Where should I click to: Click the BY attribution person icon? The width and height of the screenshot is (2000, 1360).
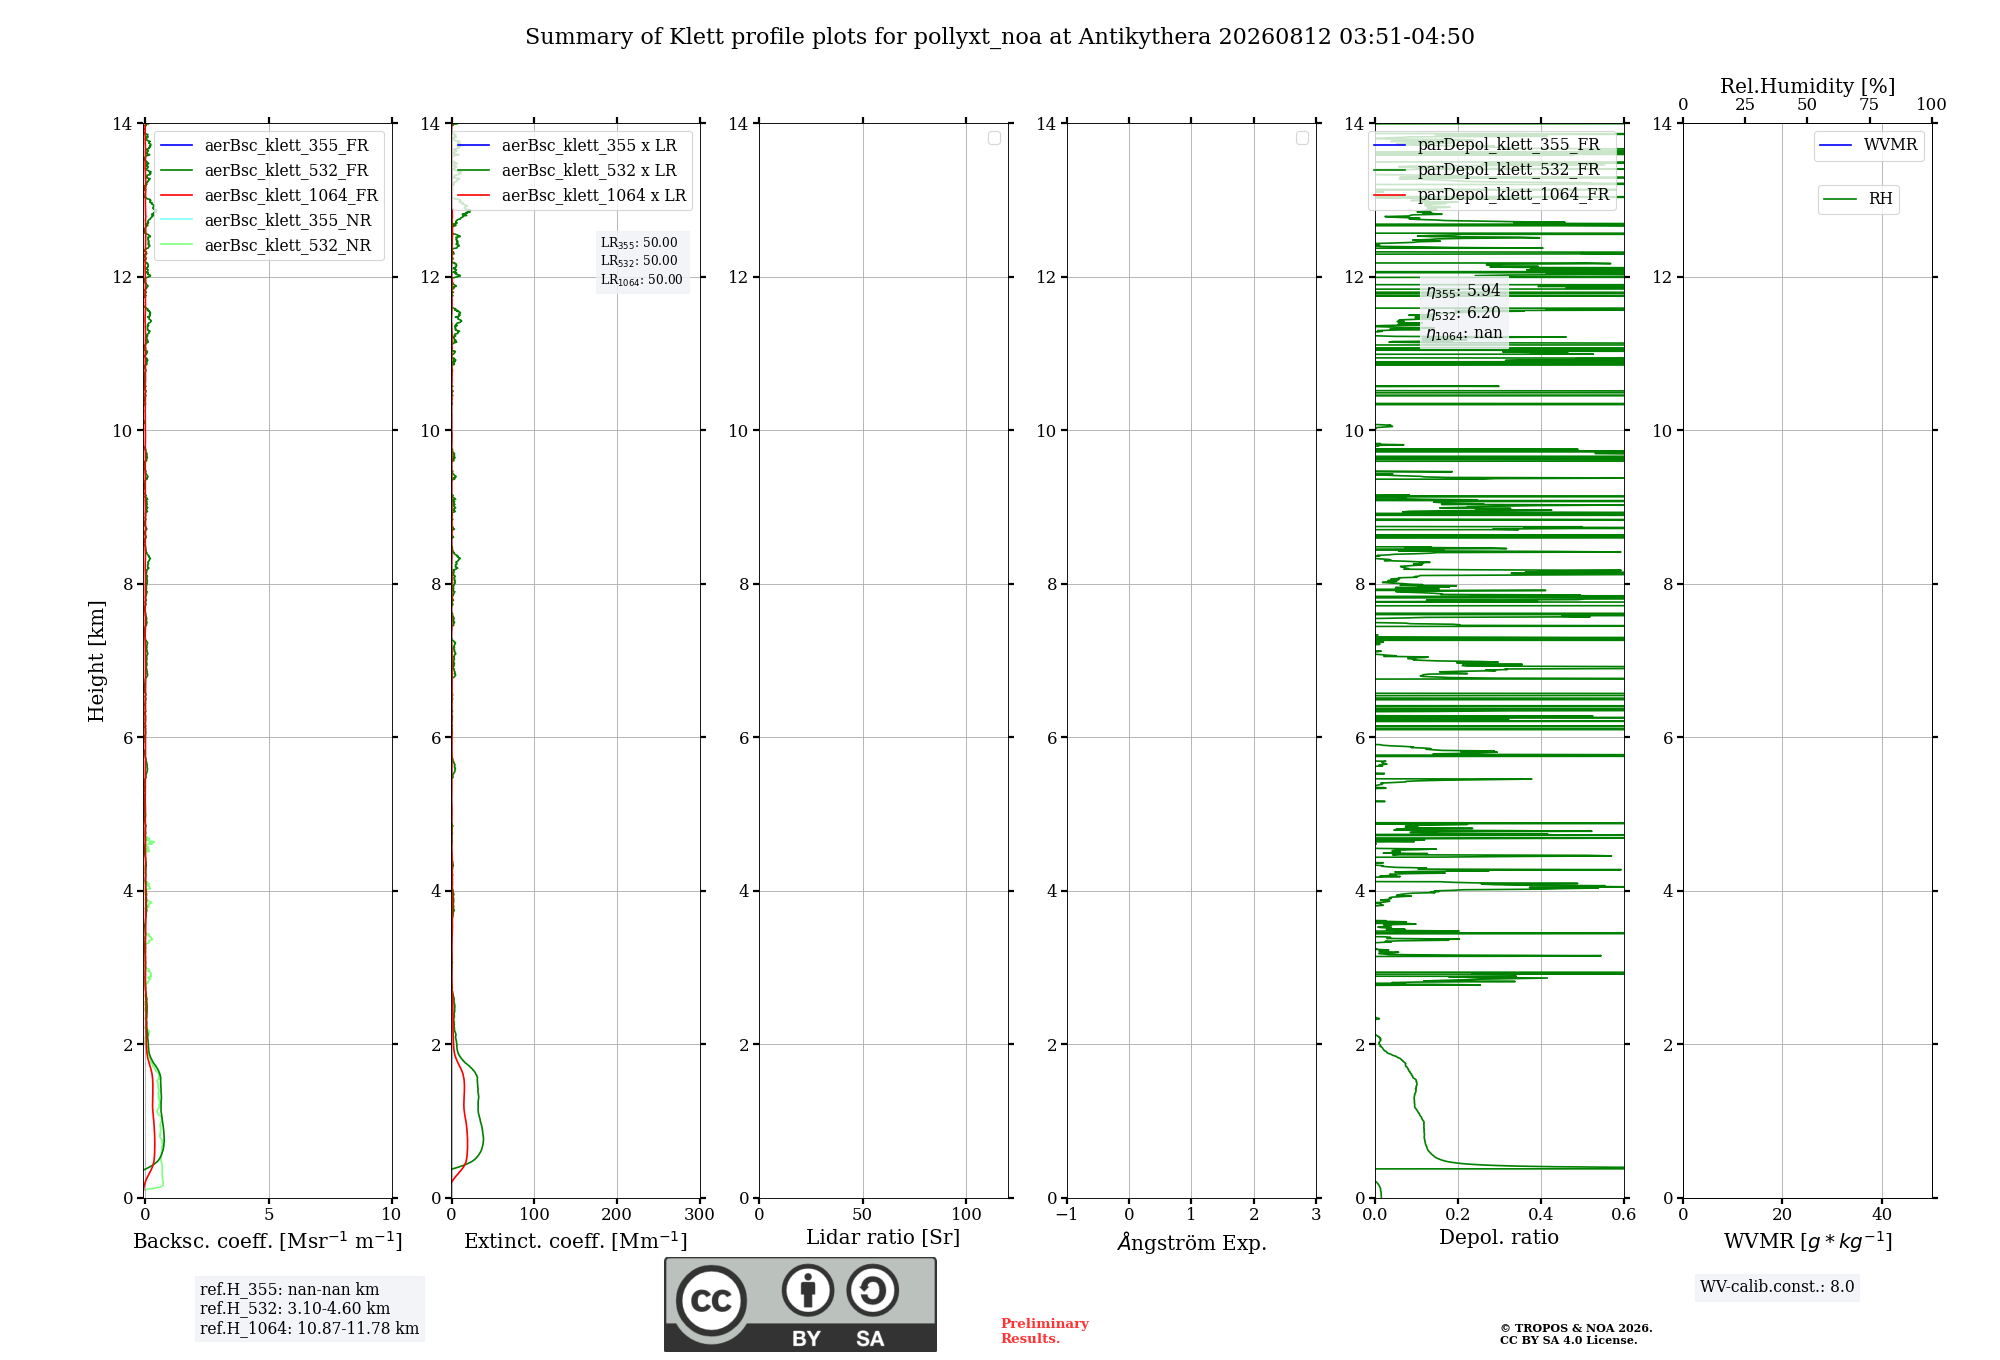pos(808,1290)
